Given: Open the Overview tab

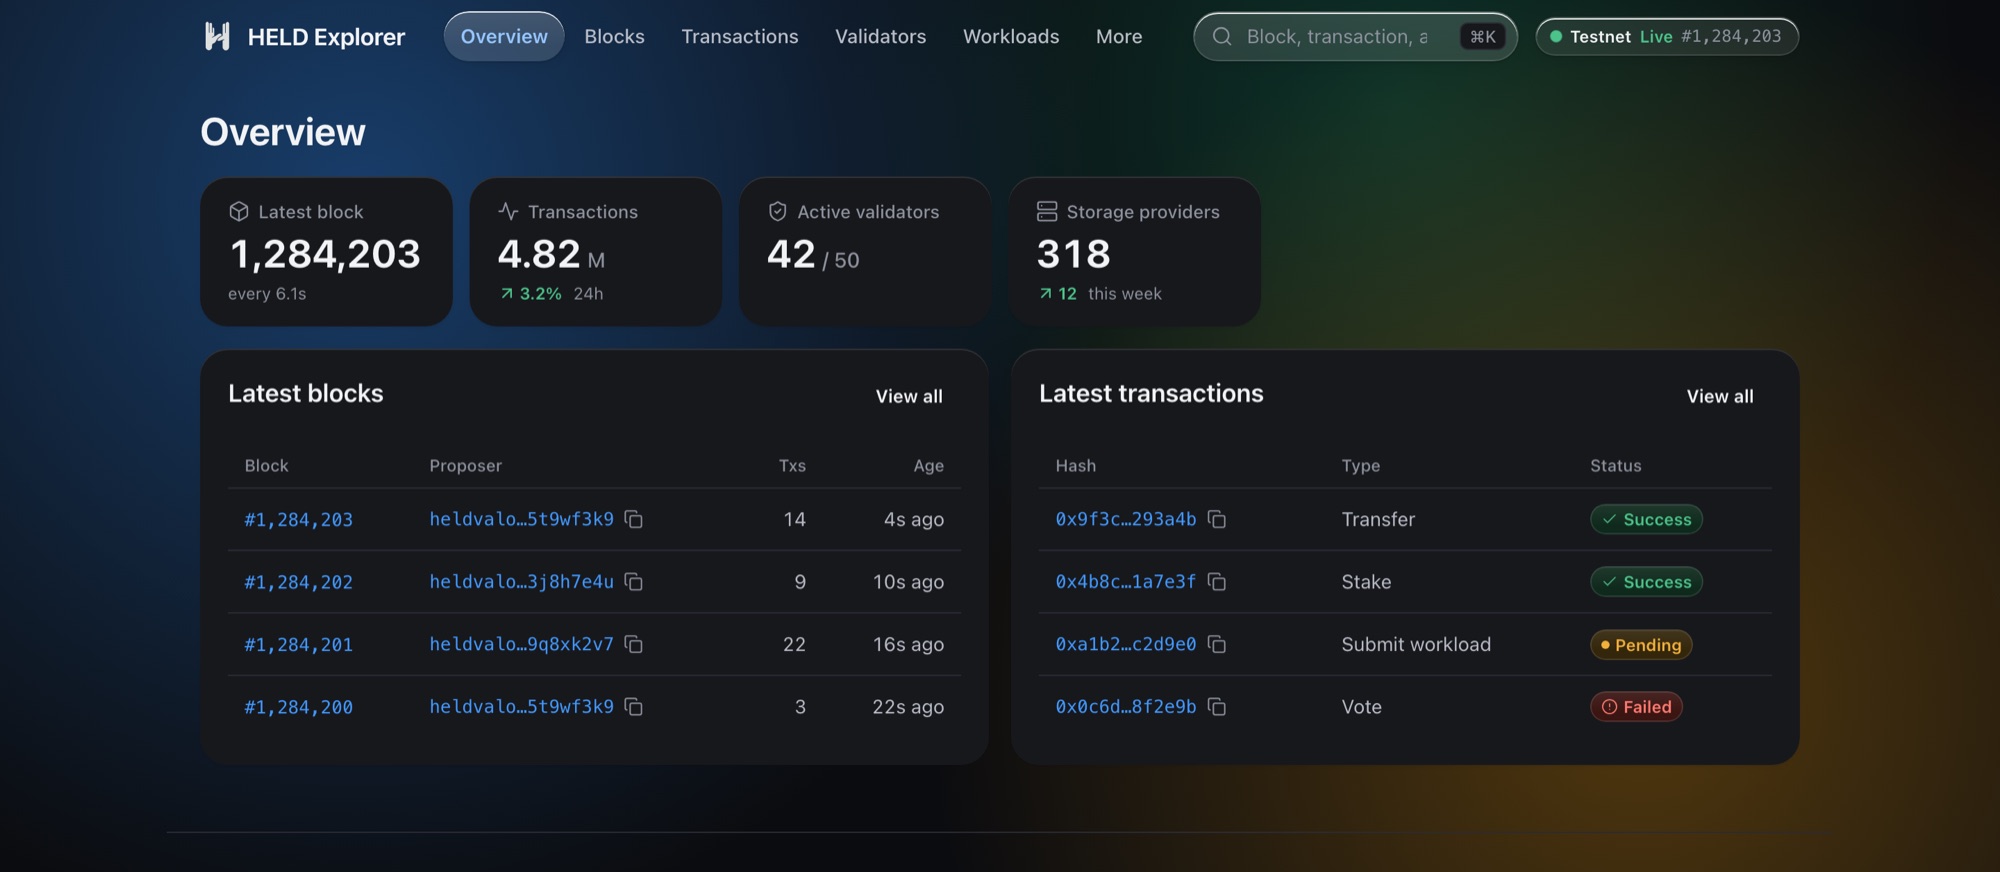Looking at the screenshot, I should coord(504,37).
